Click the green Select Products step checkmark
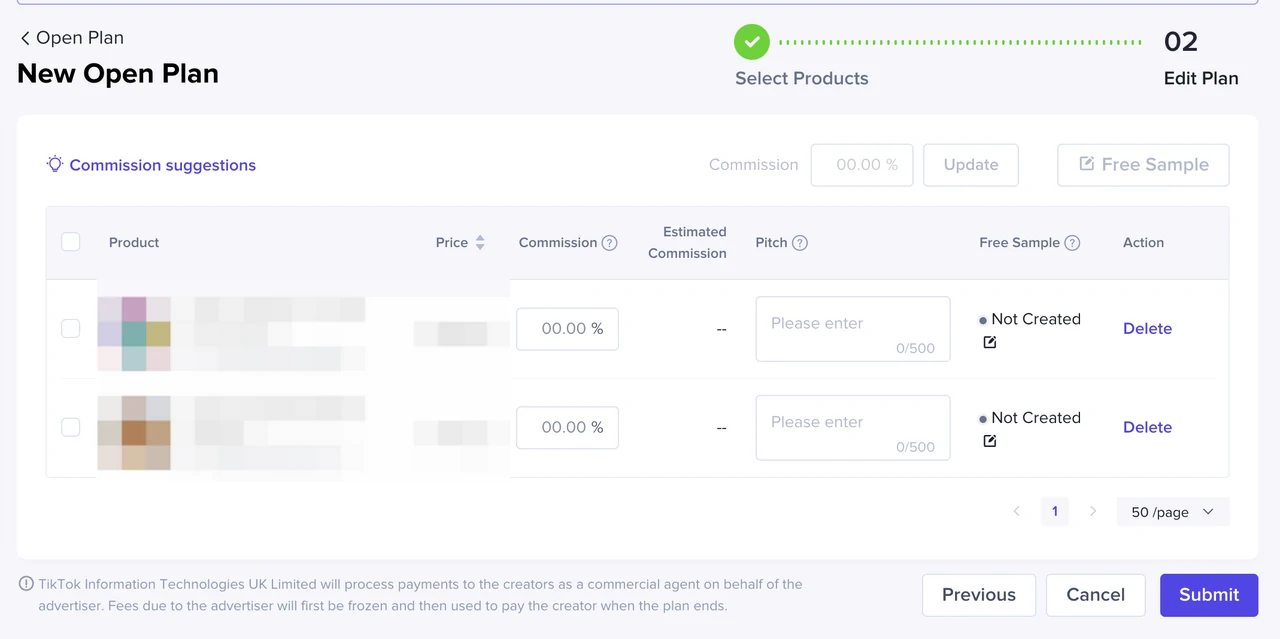This screenshot has width=1280, height=639. point(752,42)
